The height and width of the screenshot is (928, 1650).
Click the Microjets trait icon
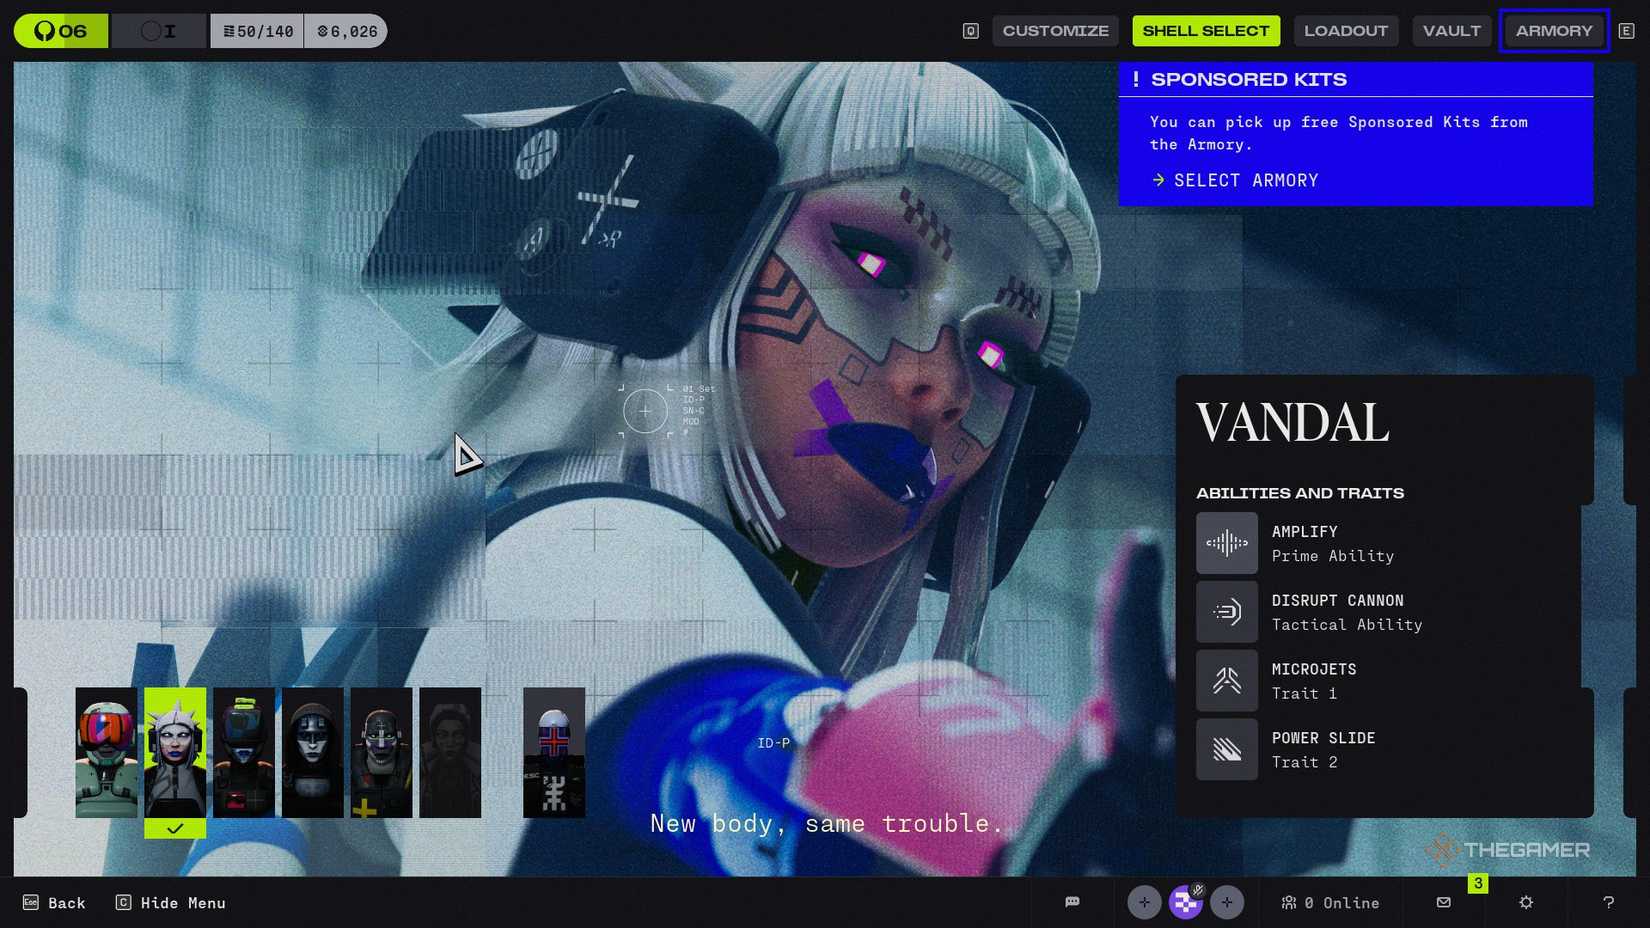click(1227, 680)
